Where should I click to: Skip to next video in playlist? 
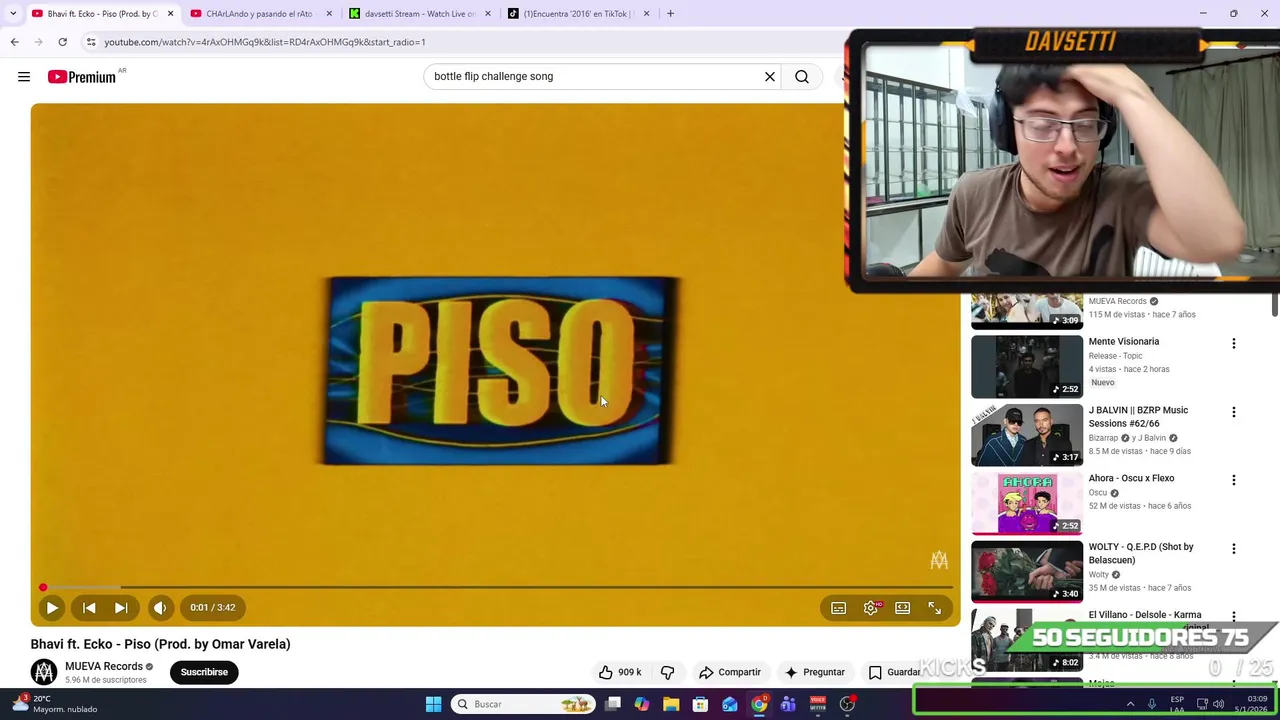[x=121, y=607]
